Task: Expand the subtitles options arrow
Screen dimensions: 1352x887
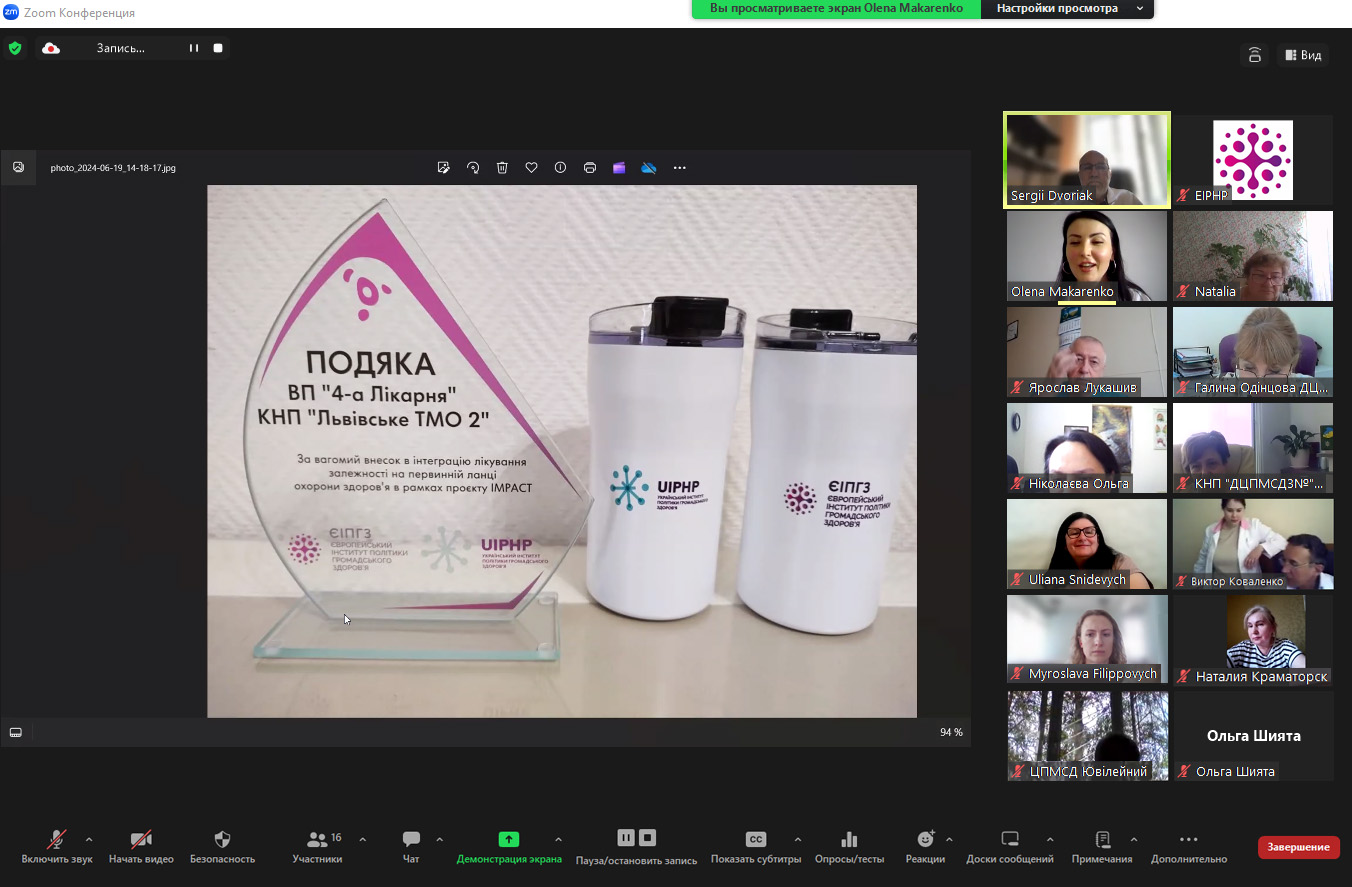Action: click(x=797, y=839)
